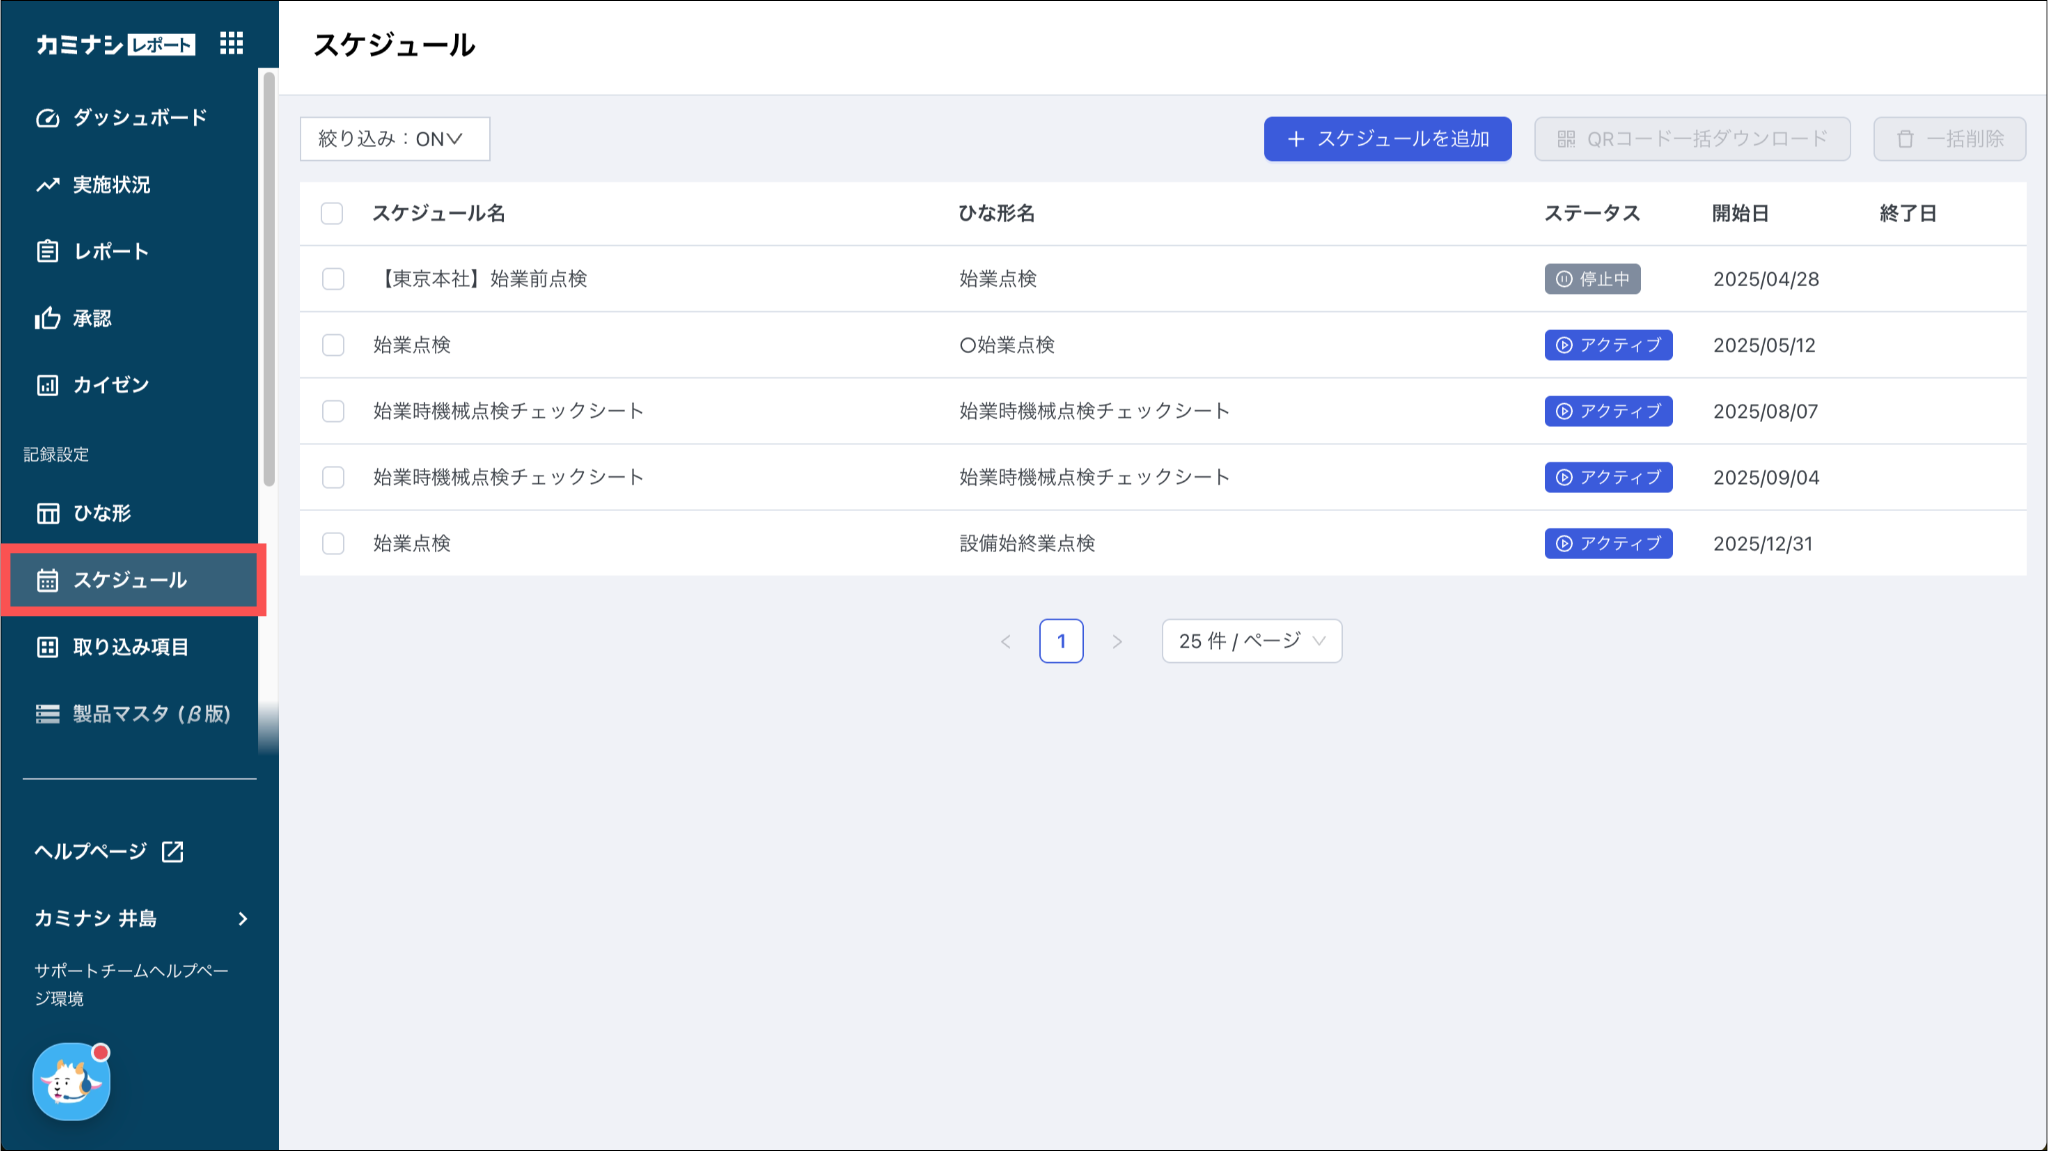Click the 実施状況 trend line icon
Viewport: 2048px width, 1151px height.
47,185
